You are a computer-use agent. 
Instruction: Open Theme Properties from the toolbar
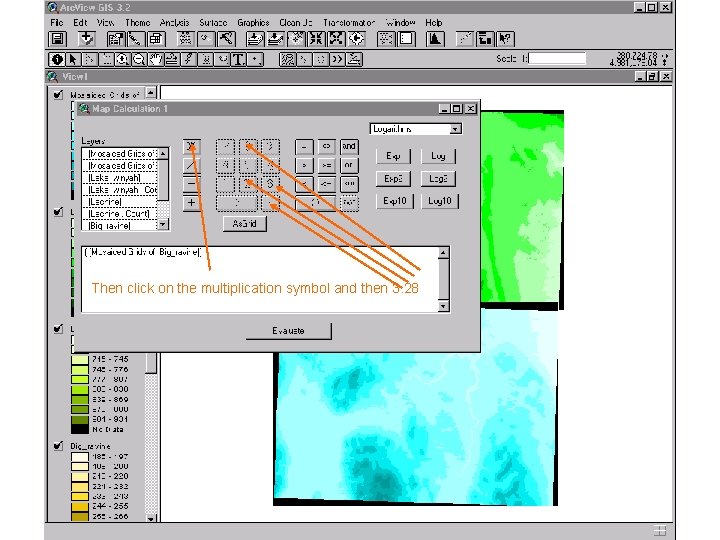pos(115,39)
